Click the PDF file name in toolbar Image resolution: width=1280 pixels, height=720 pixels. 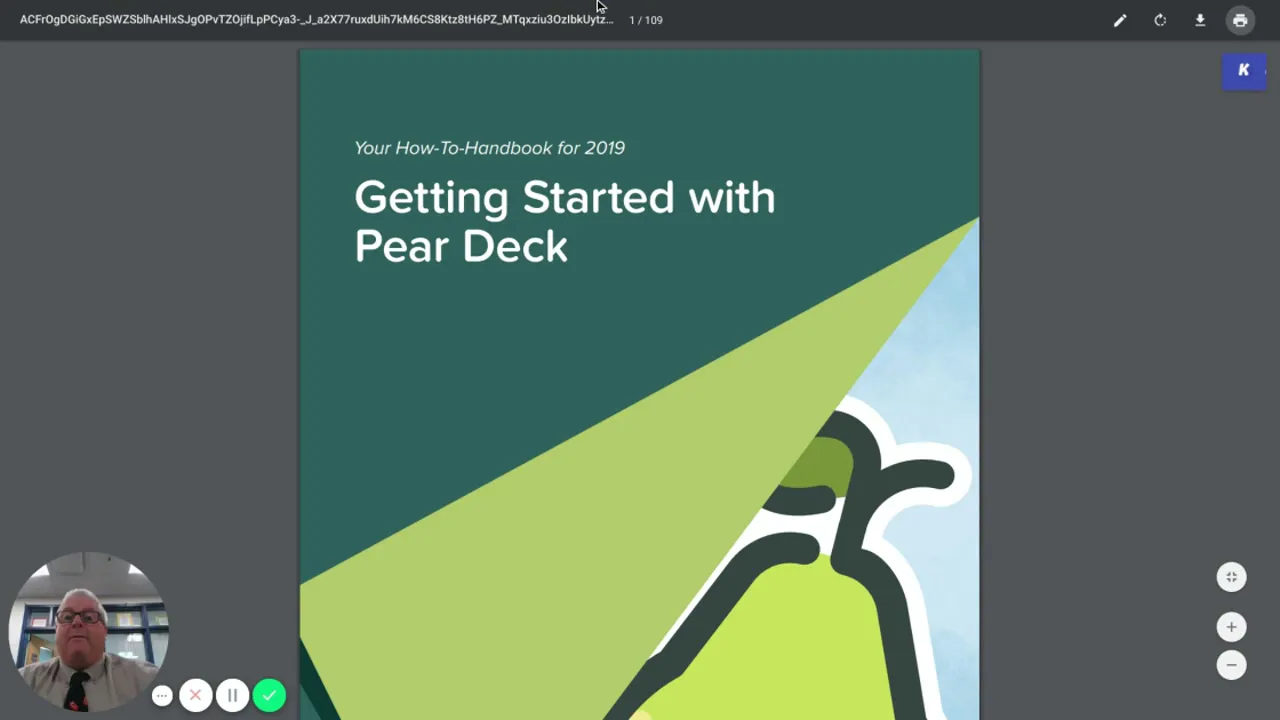click(316, 19)
